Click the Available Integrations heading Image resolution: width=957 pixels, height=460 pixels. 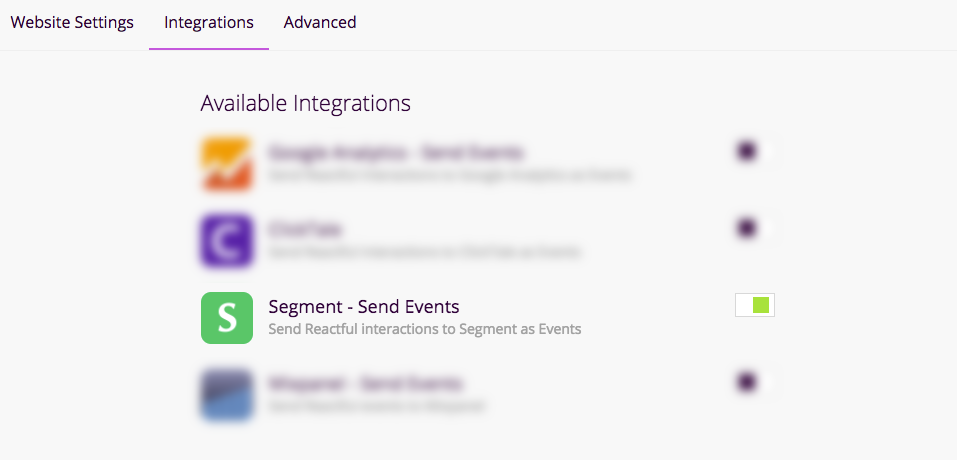305,103
